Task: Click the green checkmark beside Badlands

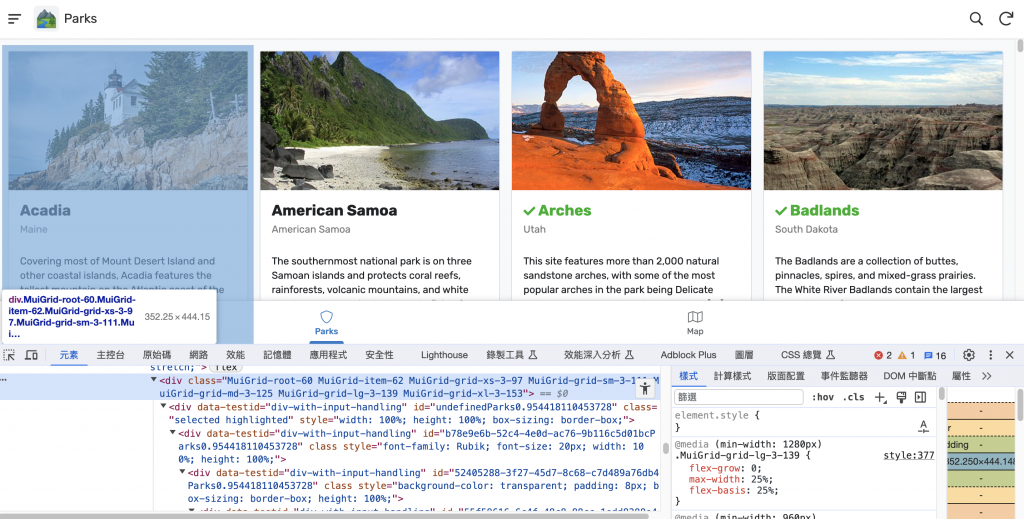Action: 781,211
